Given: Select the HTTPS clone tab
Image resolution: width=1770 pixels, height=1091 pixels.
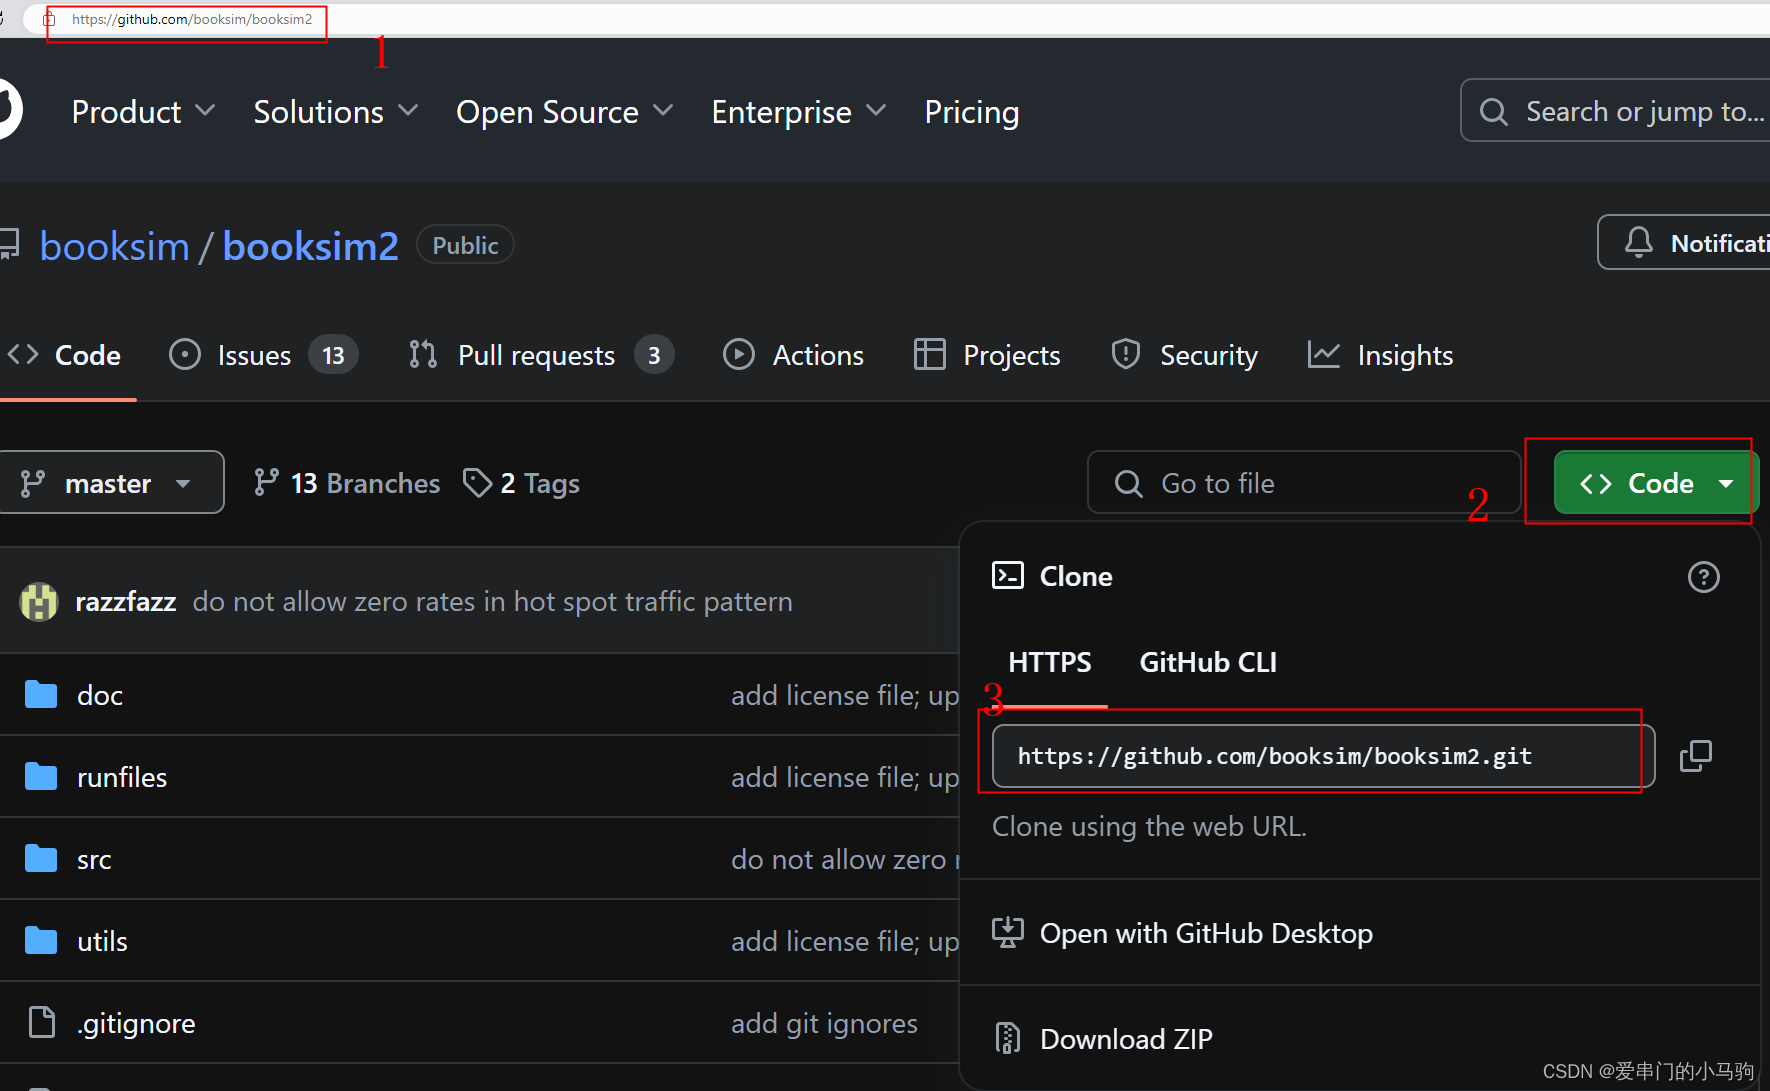Looking at the screenshot, I should [x=1050, y=662].
